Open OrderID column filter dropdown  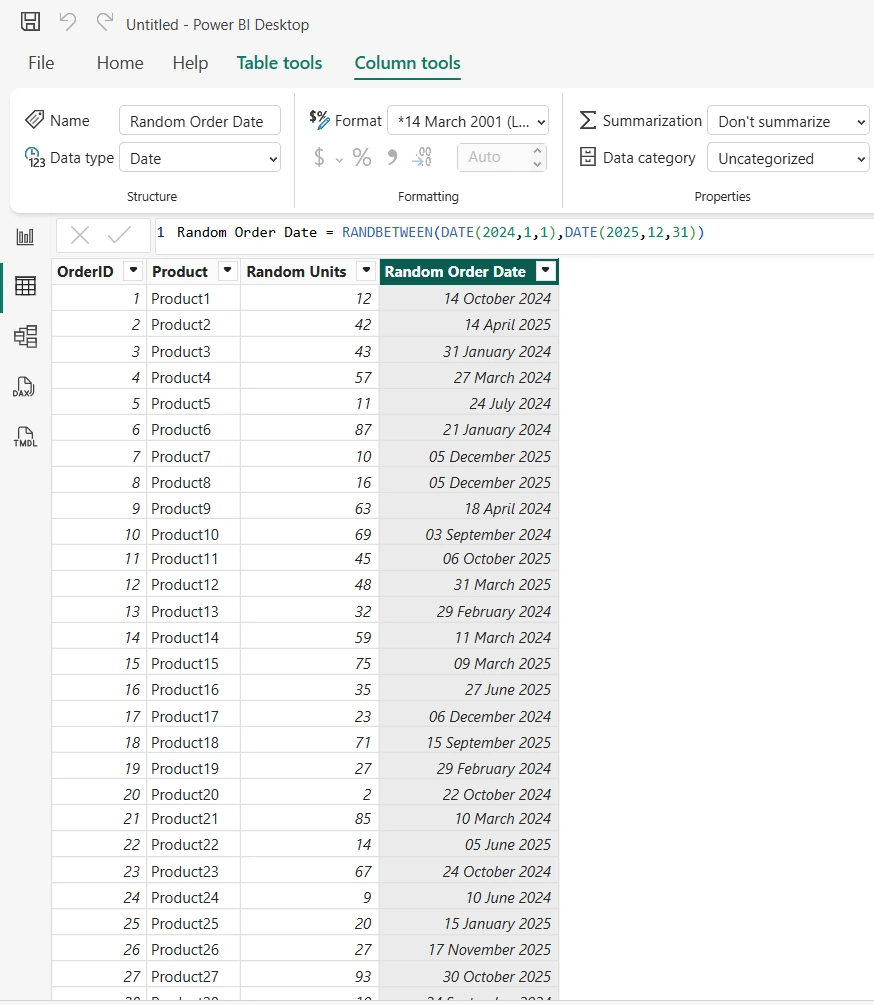coord(133,271)
